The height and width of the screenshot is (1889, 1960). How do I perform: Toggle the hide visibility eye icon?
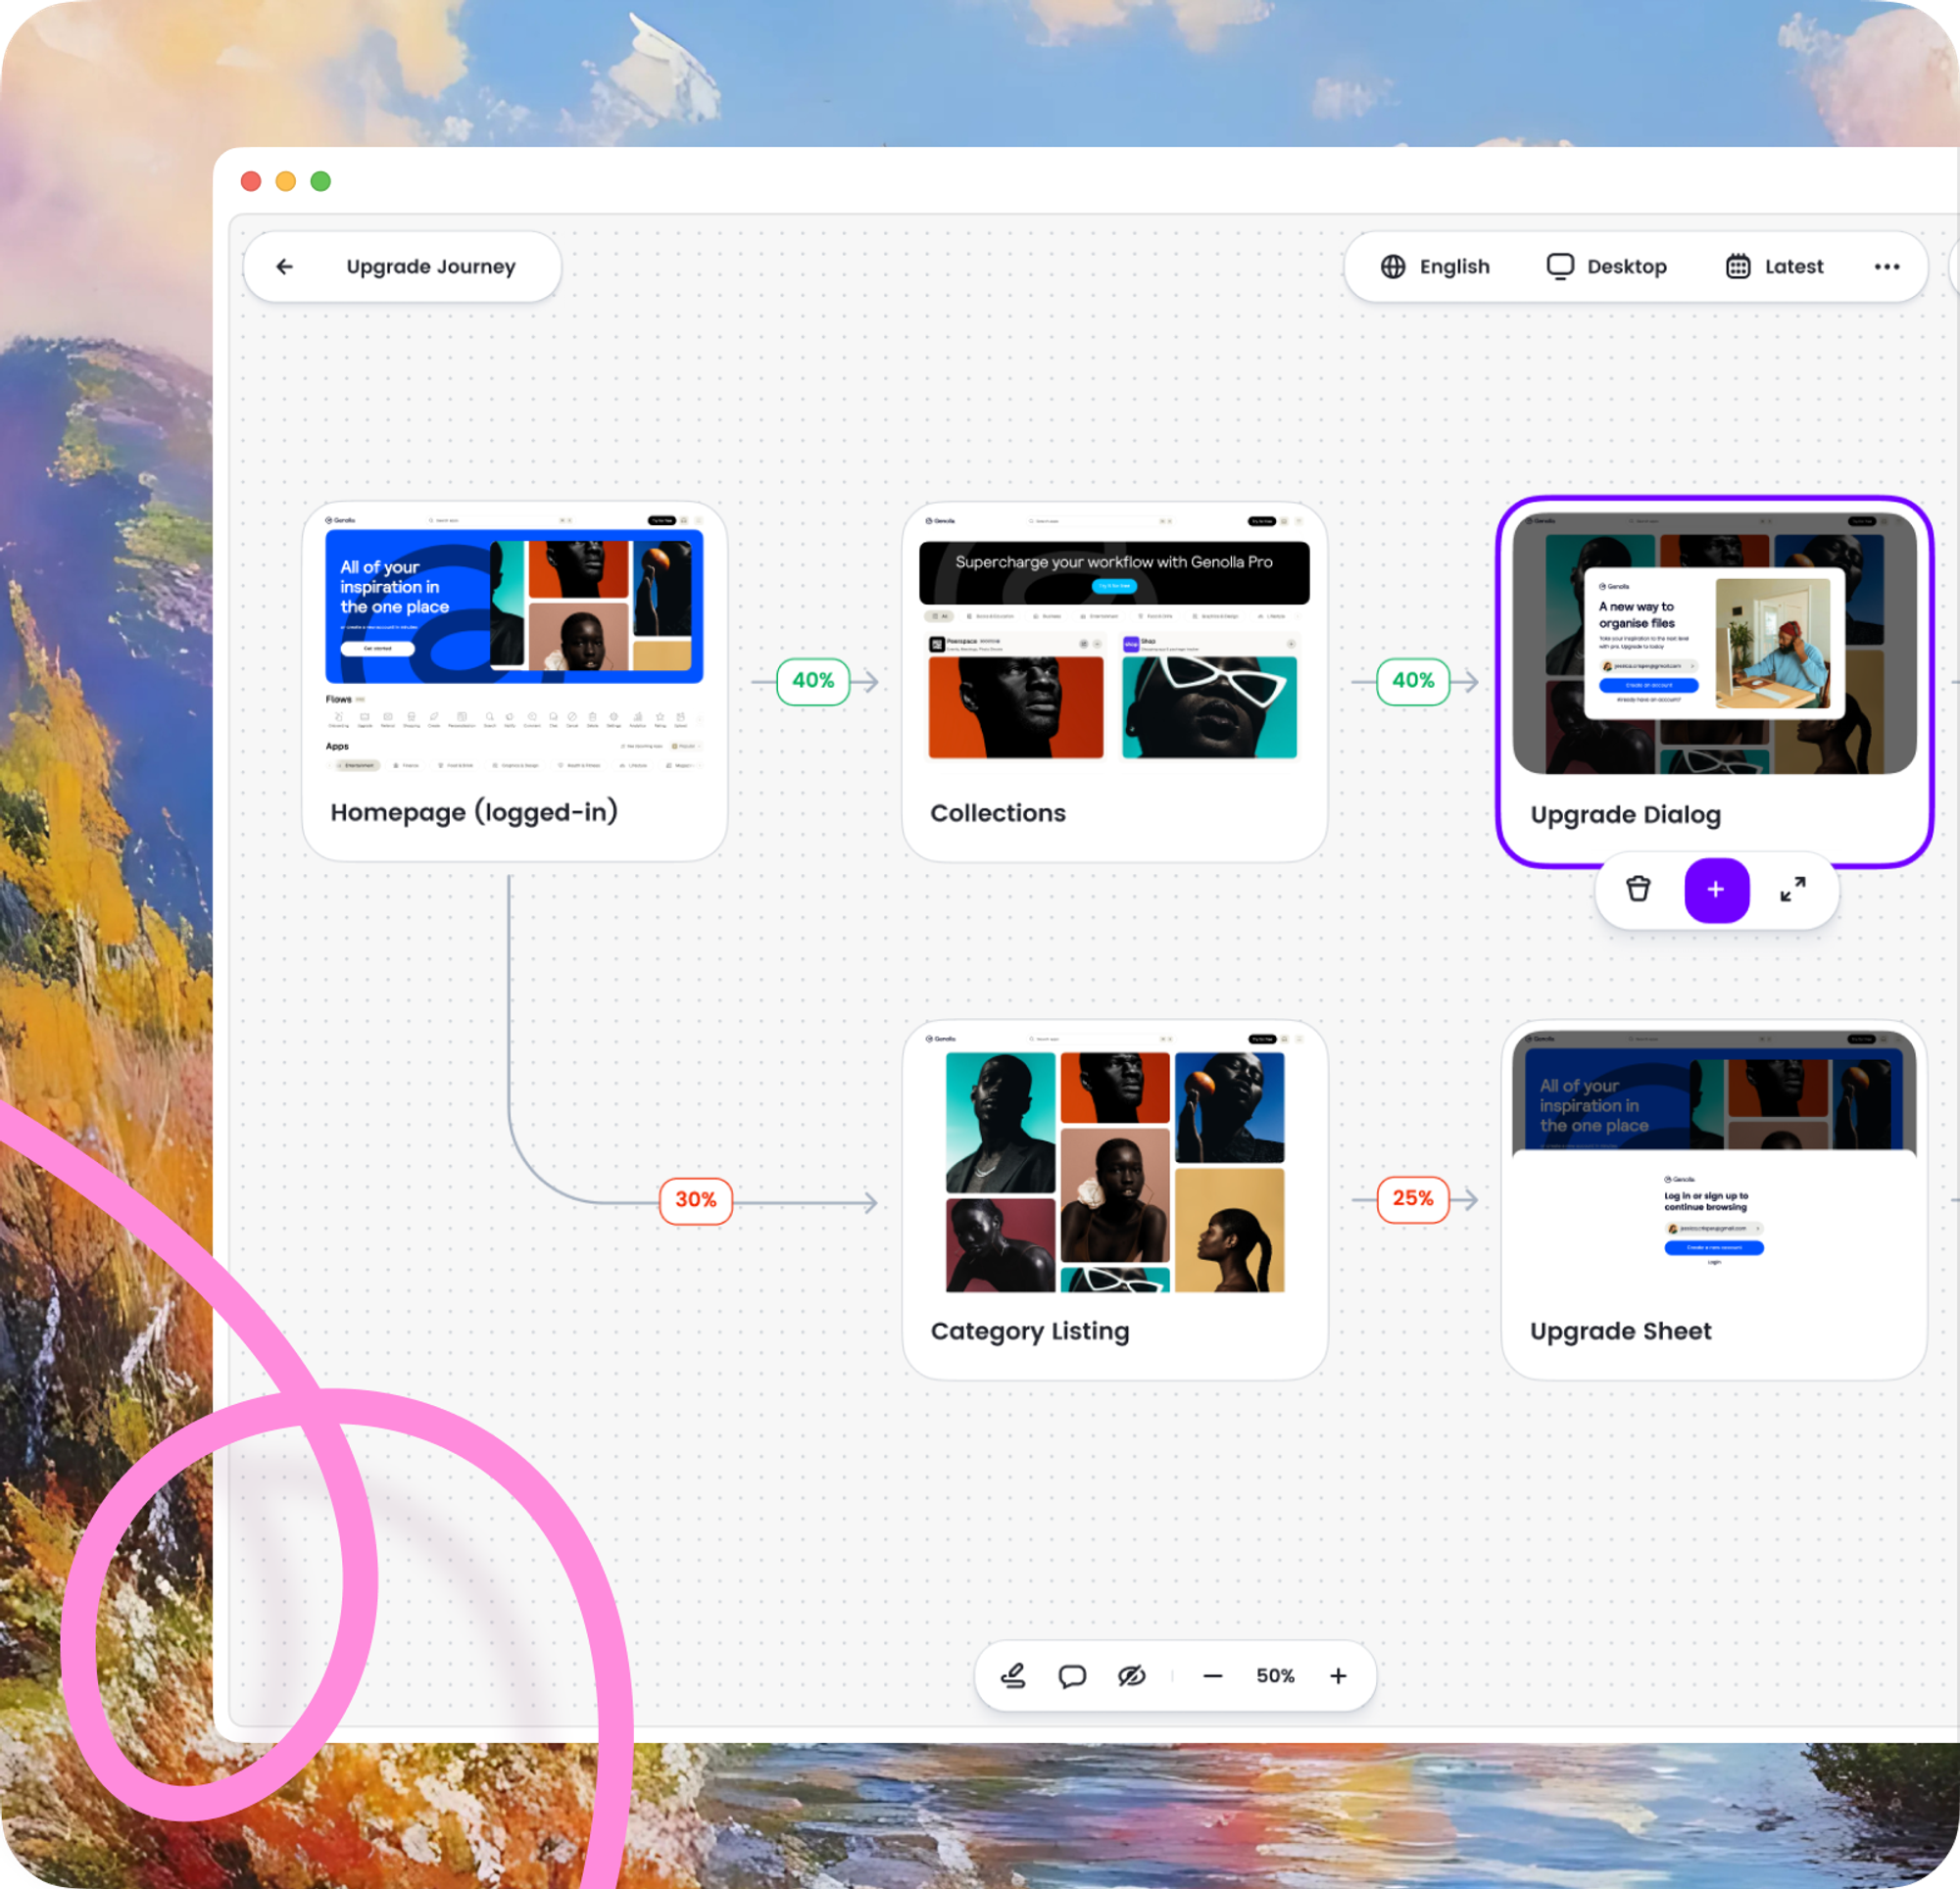[x=1131, y=1675]
